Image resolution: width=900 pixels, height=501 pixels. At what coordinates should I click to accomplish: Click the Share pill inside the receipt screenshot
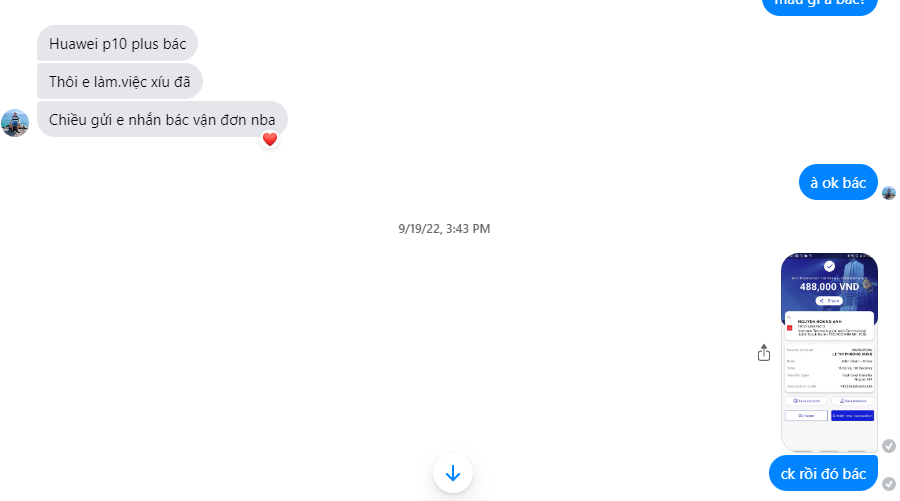coord(829,301)
